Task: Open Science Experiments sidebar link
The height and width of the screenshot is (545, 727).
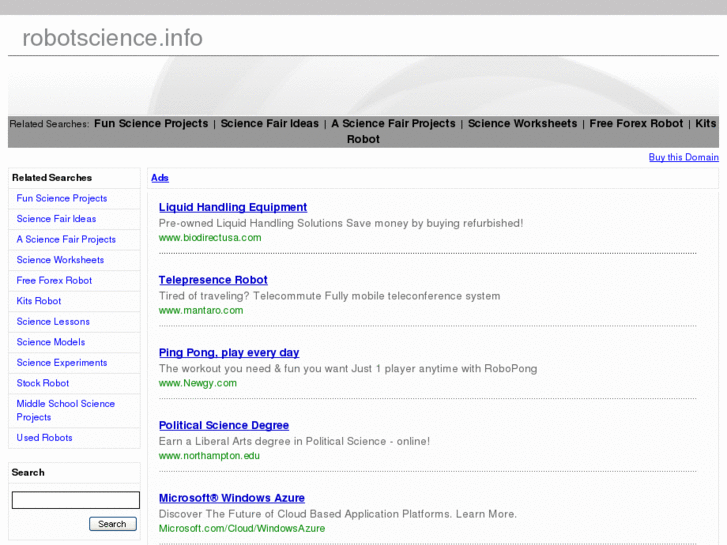Action: (x=62, y=363)
